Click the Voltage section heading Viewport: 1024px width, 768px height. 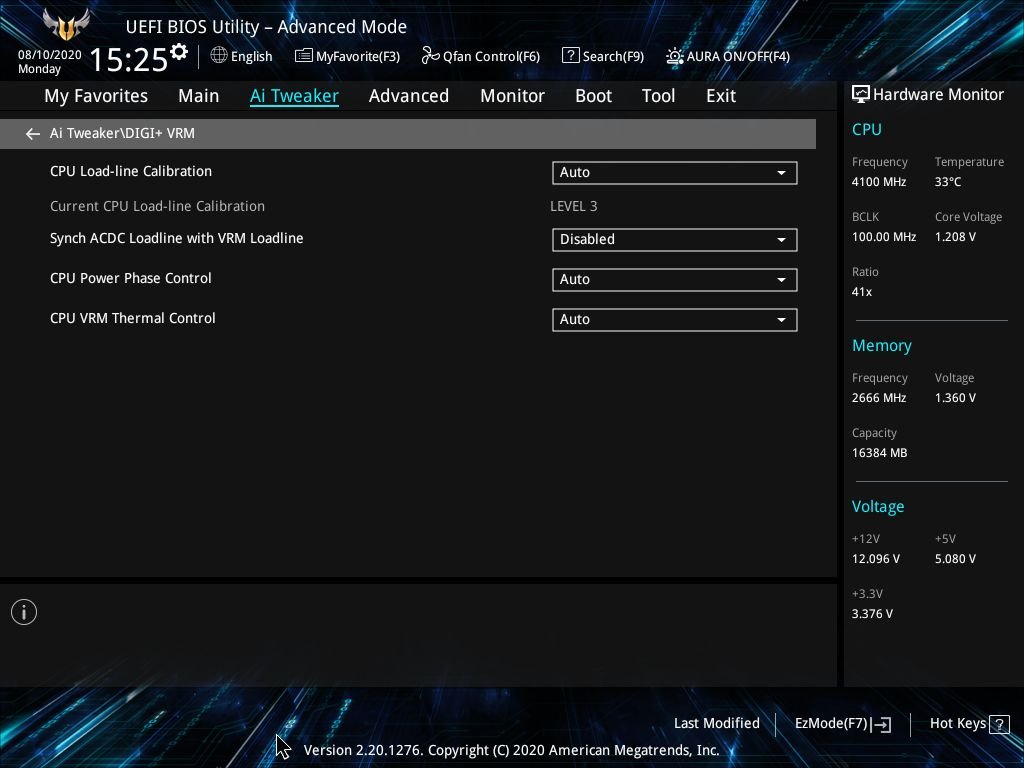click(878, 507)
